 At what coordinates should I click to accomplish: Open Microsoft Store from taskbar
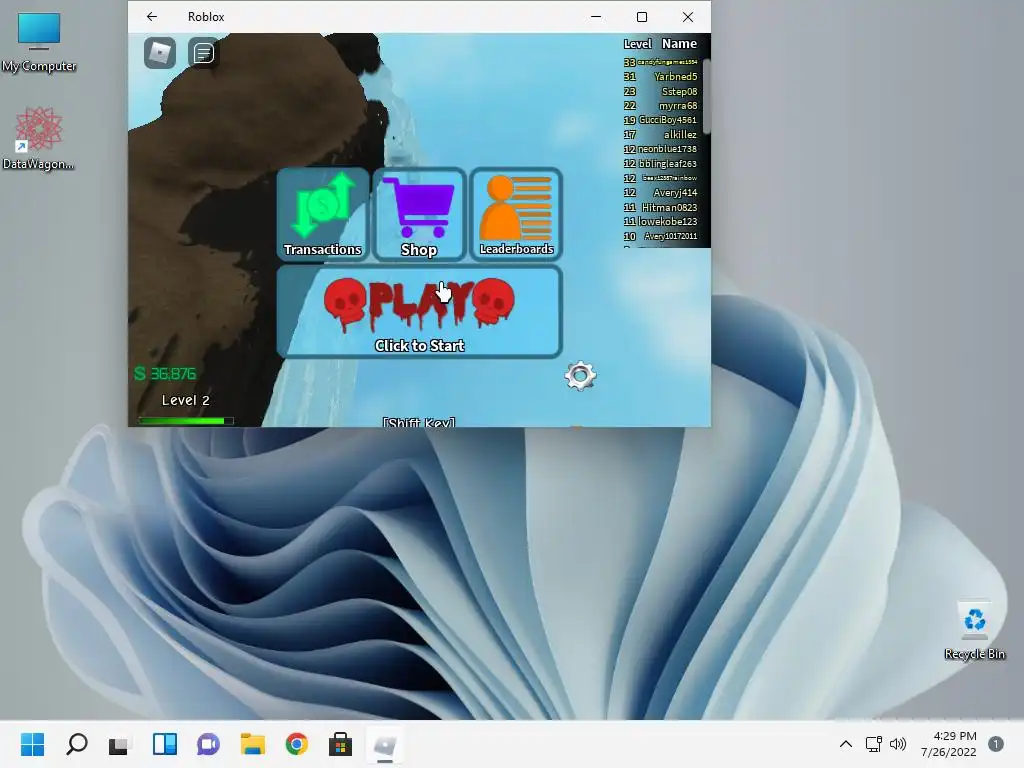[x=340, y=744]
